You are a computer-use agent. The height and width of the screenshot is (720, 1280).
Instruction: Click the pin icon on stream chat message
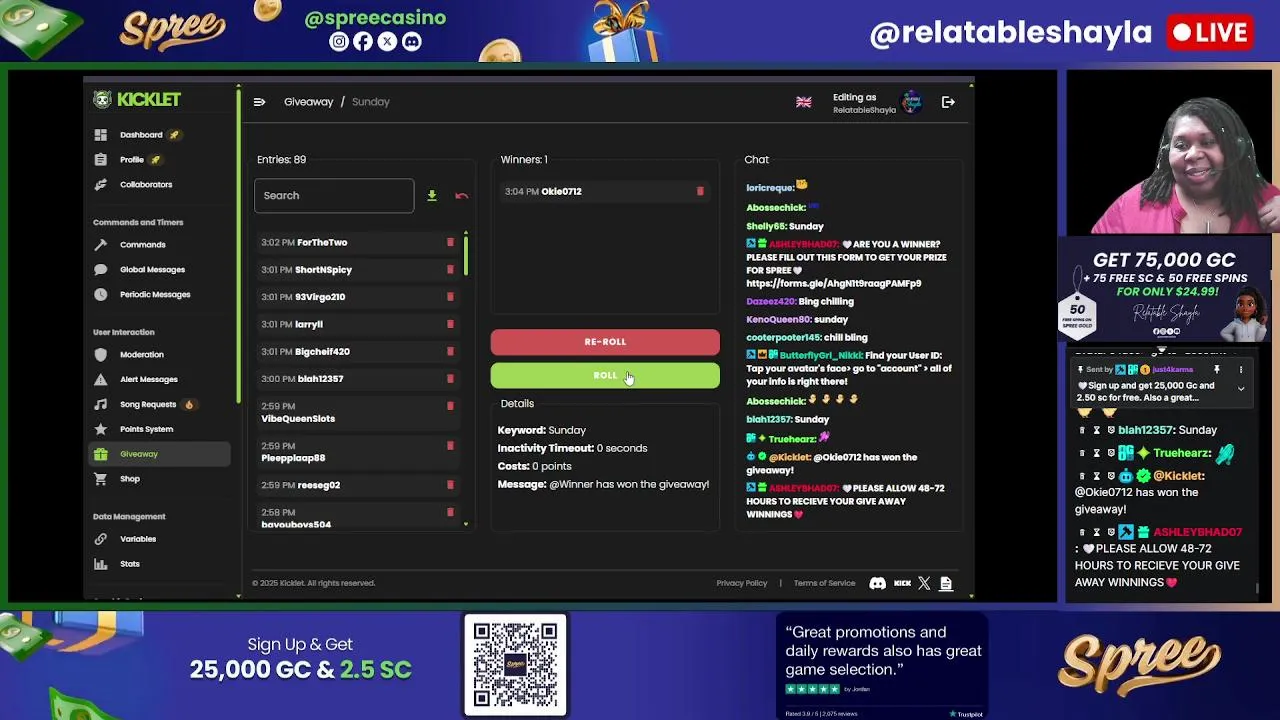point(1217,370)
